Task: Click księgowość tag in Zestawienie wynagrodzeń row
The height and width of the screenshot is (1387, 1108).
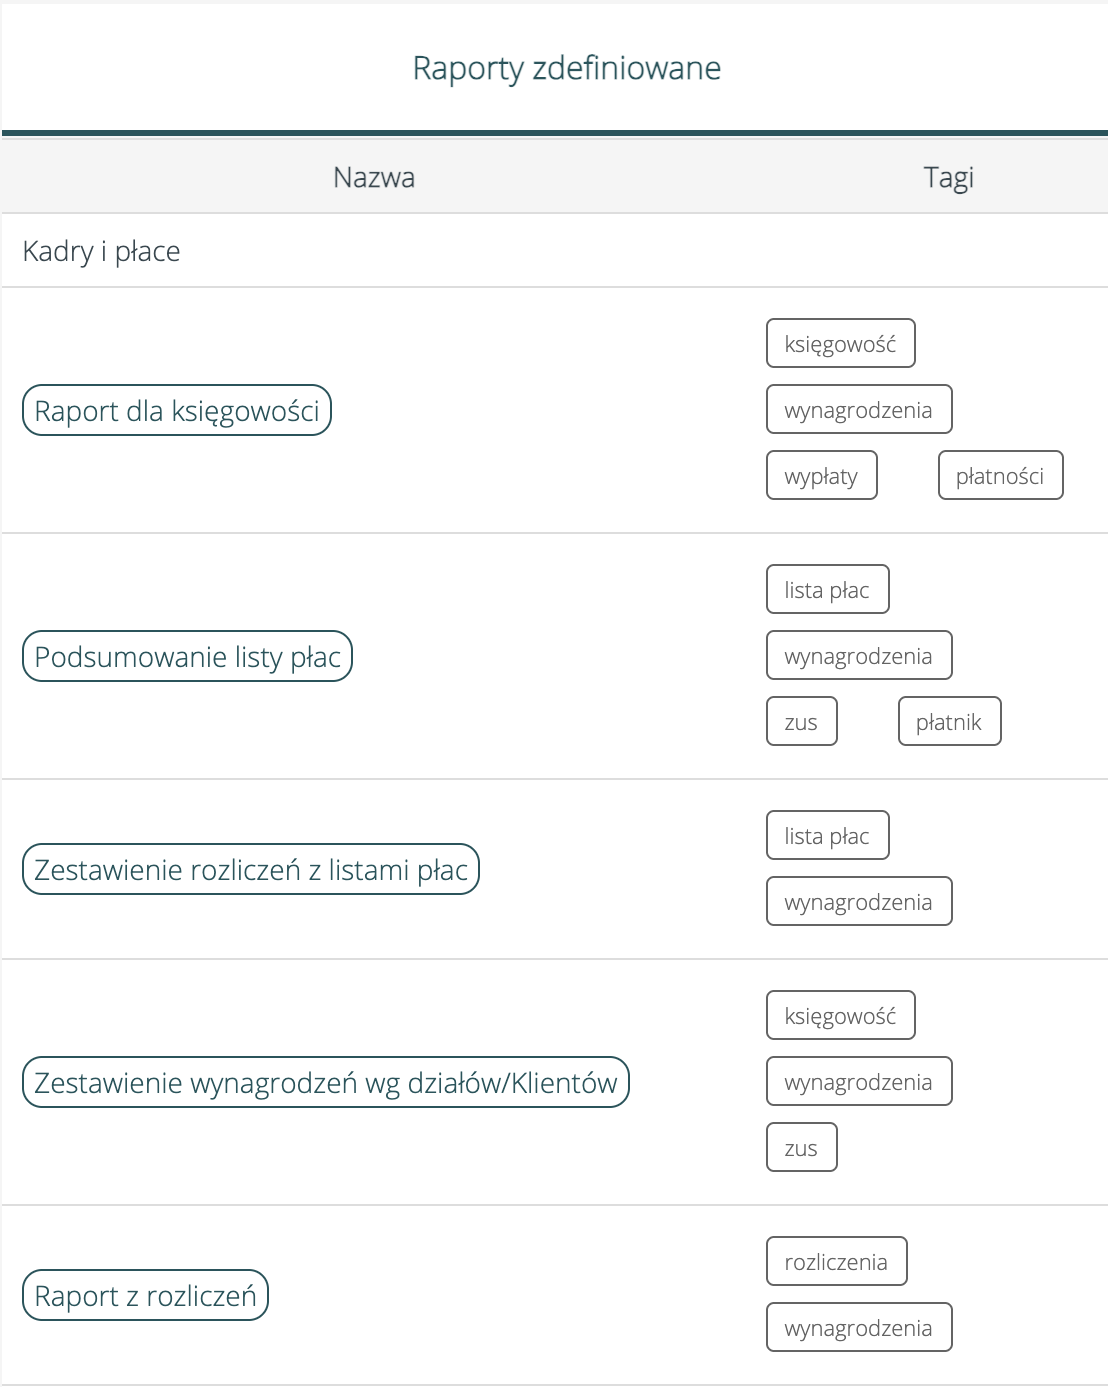Action: (840, 1016)
